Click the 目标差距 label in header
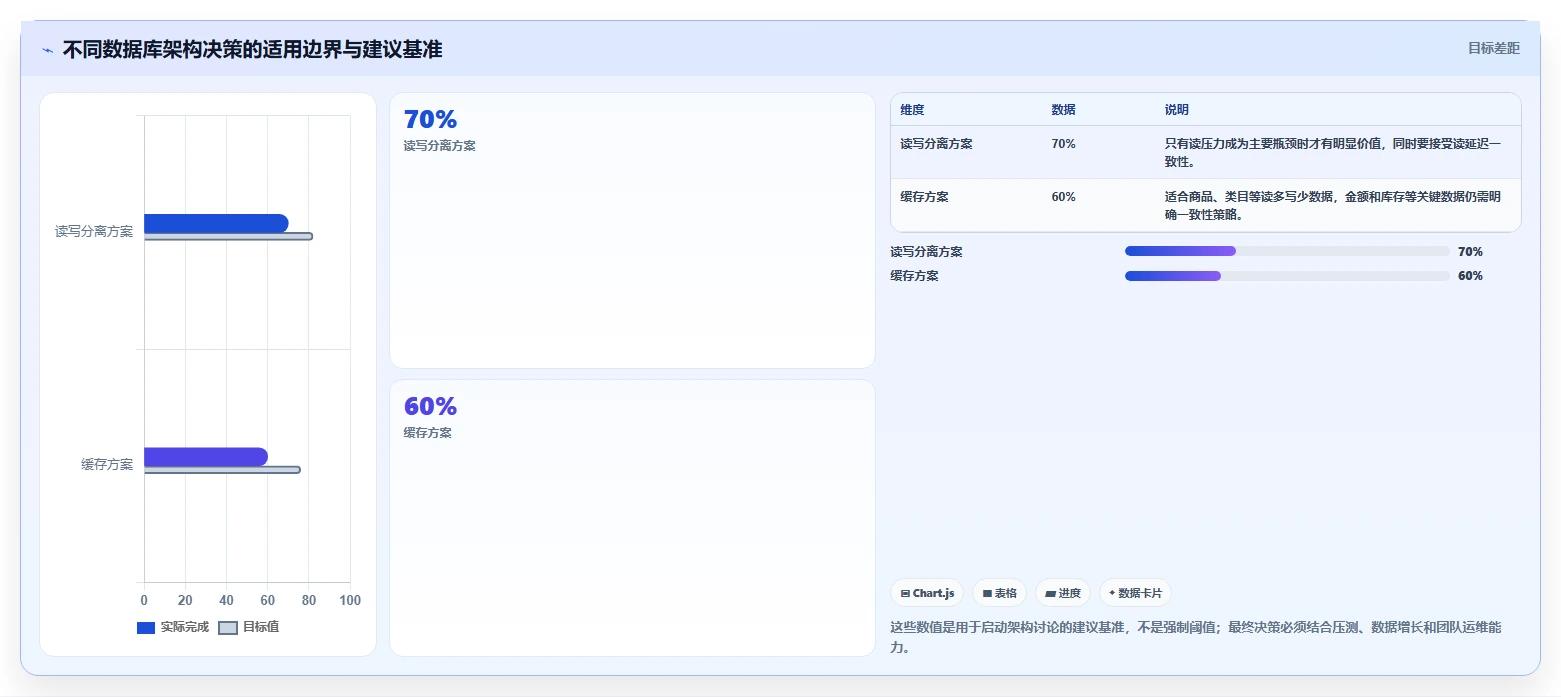Viewport: 1561px width, 697px height. [1494, 48]
